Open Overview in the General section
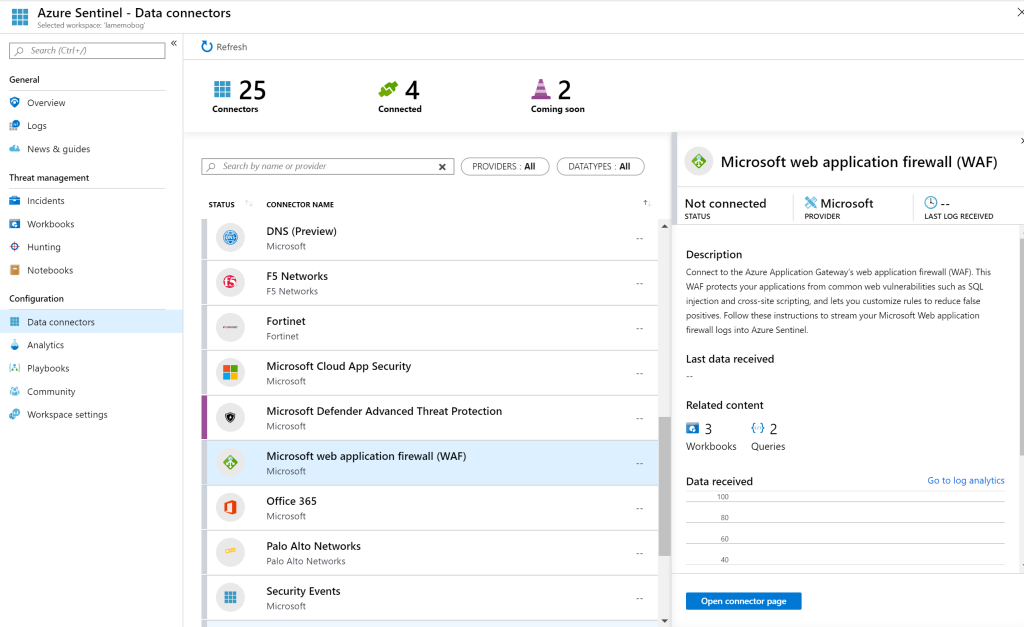The height and width of the screenshot is (627, 1024). coord(46,103)
